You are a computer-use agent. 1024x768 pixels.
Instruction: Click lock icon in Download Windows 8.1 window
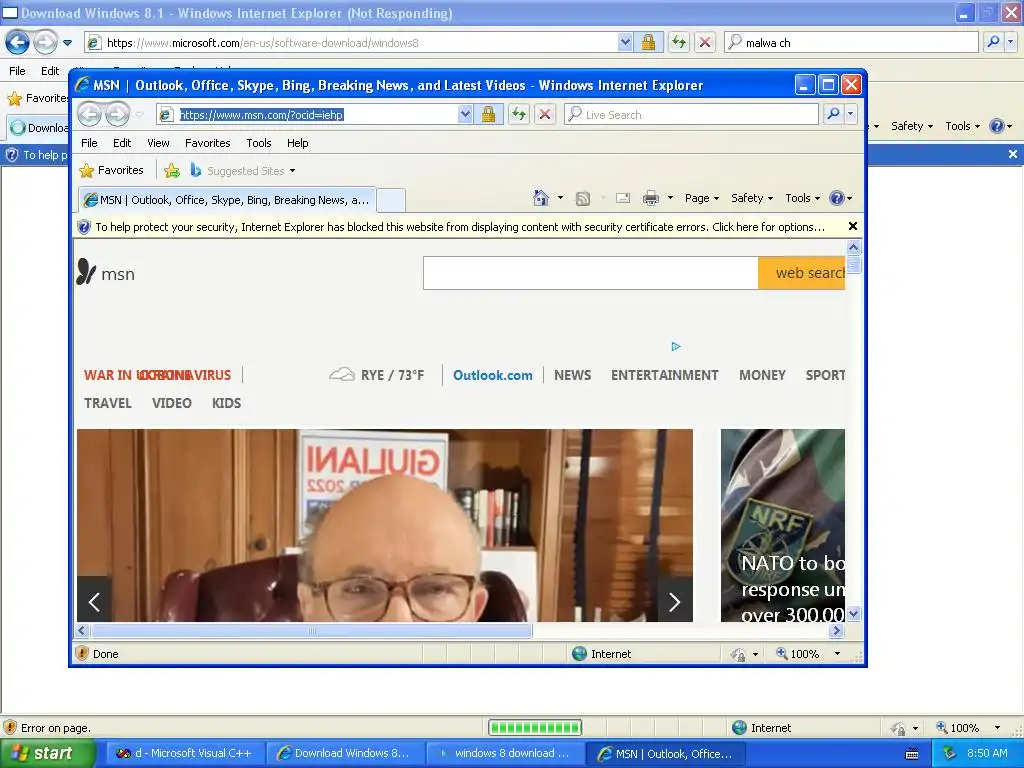click(648, 42)
